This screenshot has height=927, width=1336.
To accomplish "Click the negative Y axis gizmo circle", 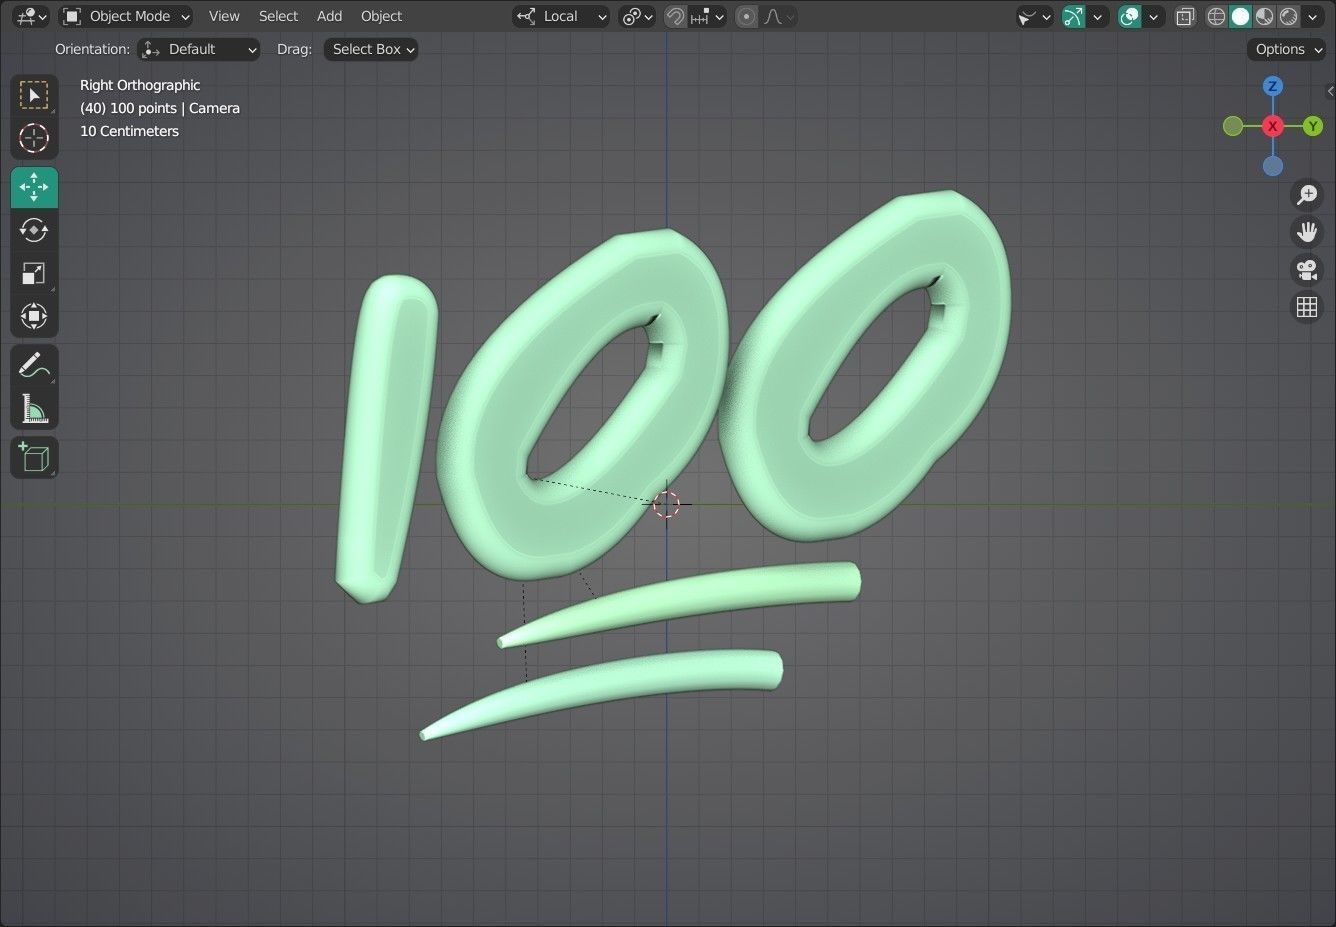I will (x=1233, y=126).
